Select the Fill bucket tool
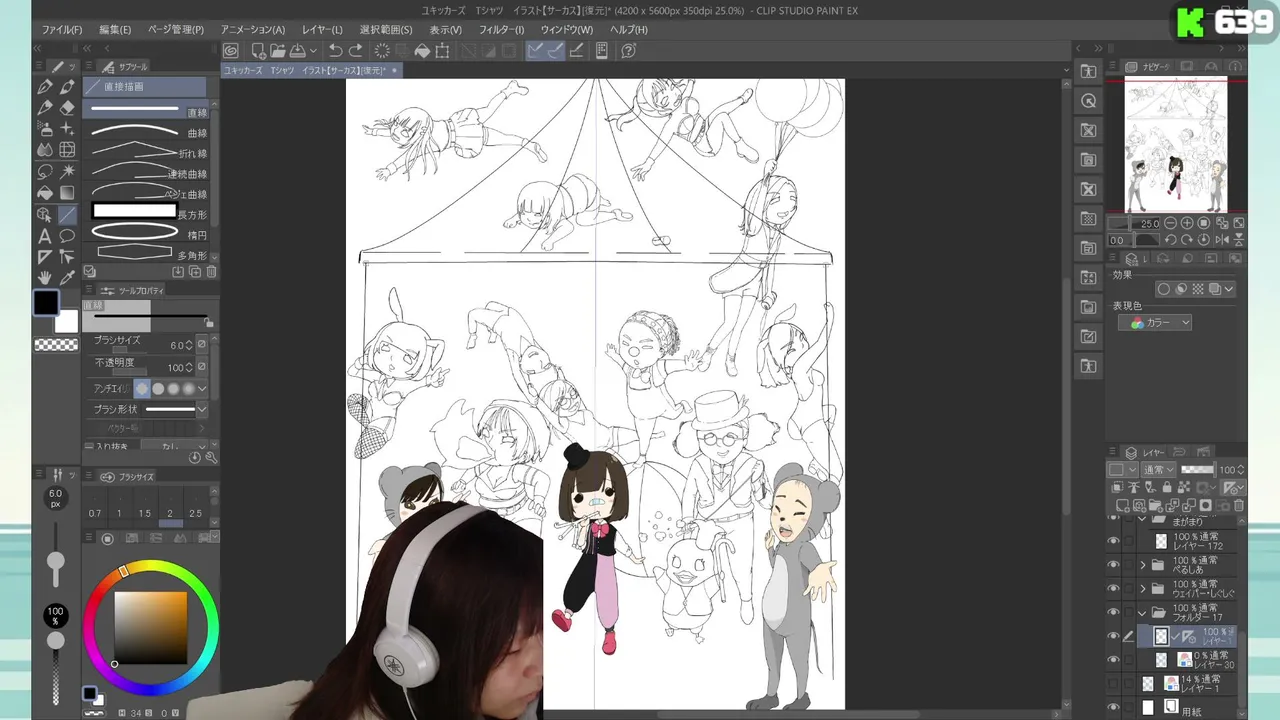1280x720 pixels. pos(45,193)
